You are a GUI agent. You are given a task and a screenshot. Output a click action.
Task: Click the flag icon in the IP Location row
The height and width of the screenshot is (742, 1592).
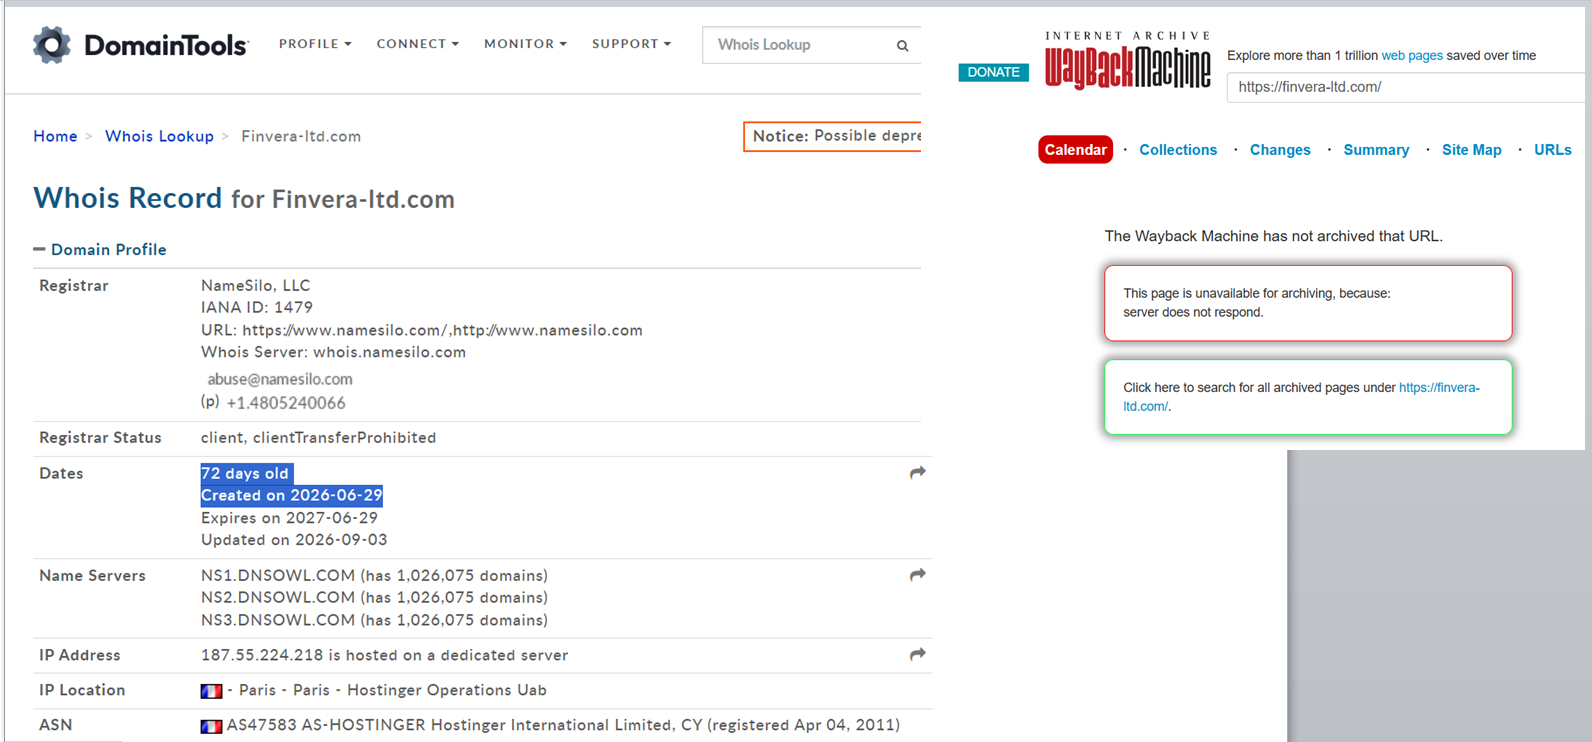point(211,691)
